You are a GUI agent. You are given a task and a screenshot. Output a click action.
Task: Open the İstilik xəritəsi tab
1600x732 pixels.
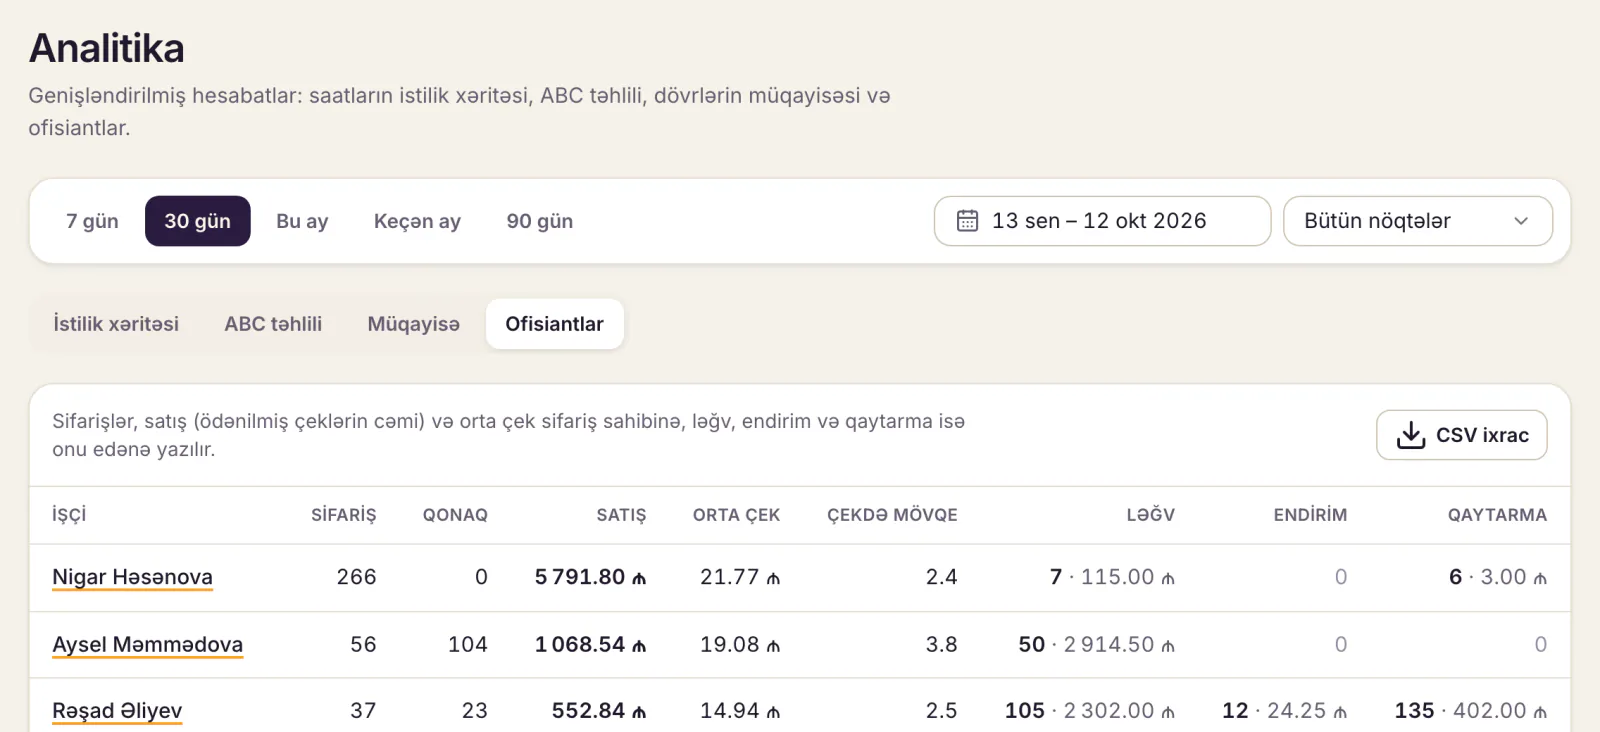tap(116, 324)
